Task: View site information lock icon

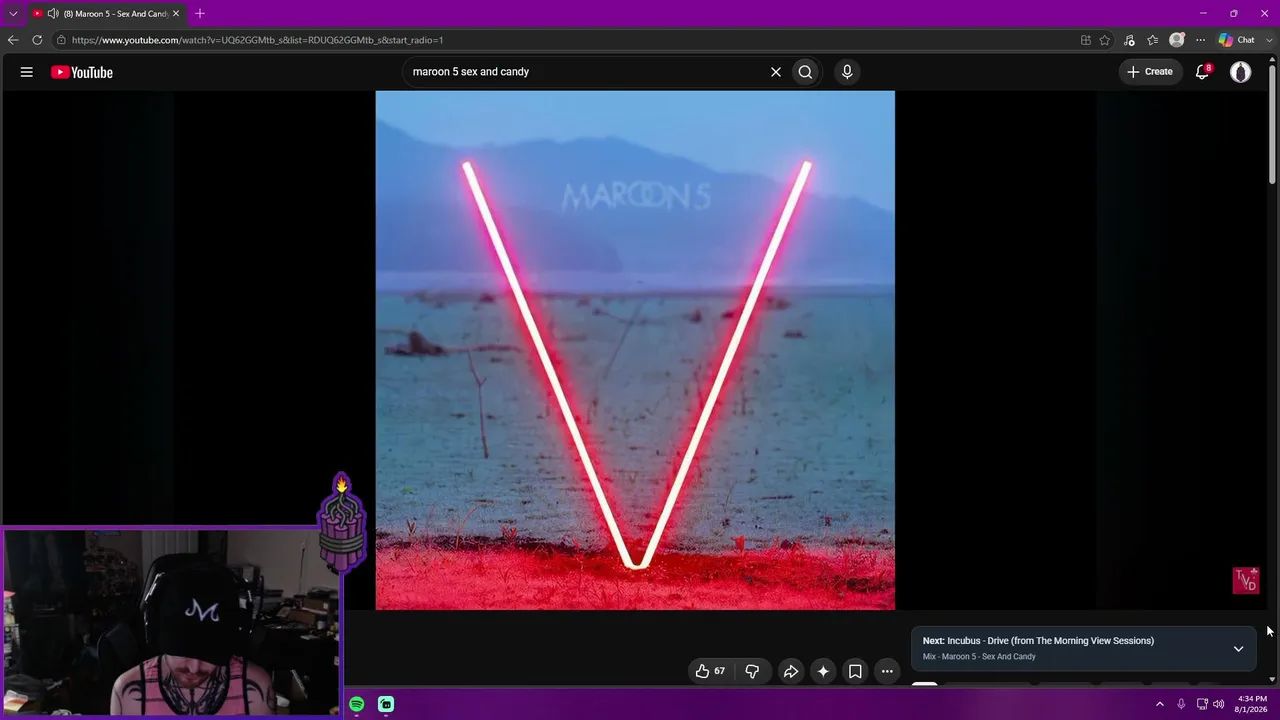Action: (61, 40)
